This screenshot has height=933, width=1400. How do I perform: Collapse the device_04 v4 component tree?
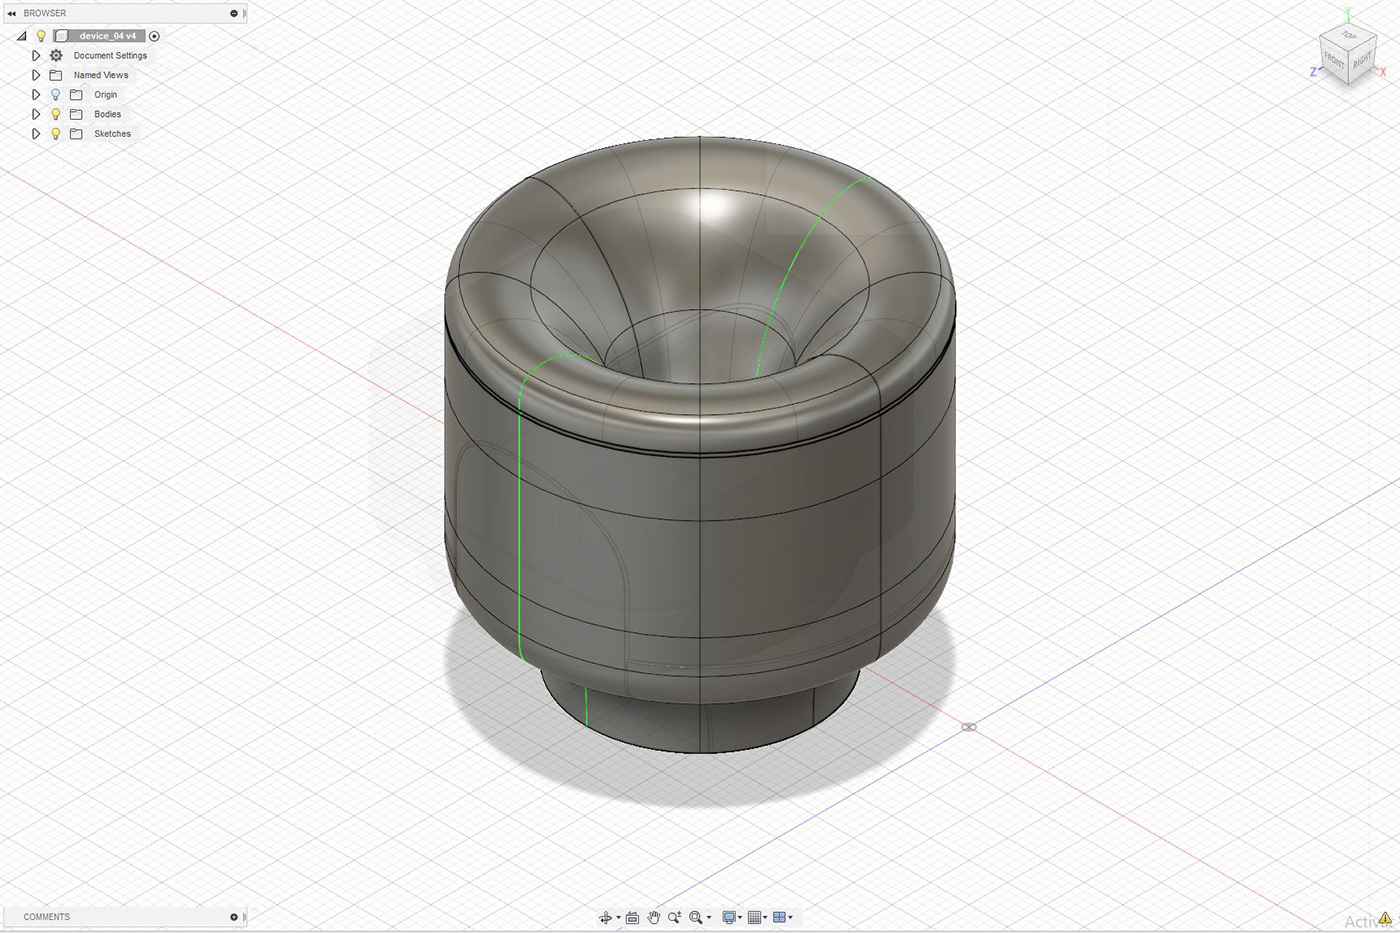click(x=21, y=35)
